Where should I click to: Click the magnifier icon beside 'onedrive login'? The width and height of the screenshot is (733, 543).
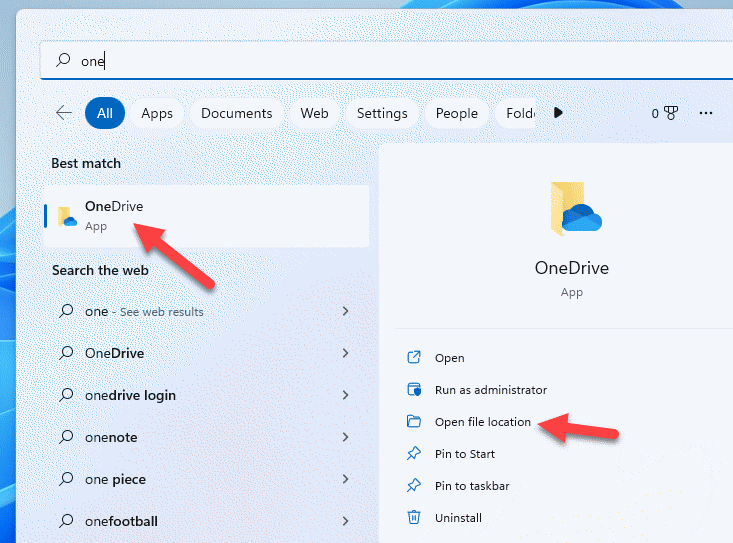(66, 395)
